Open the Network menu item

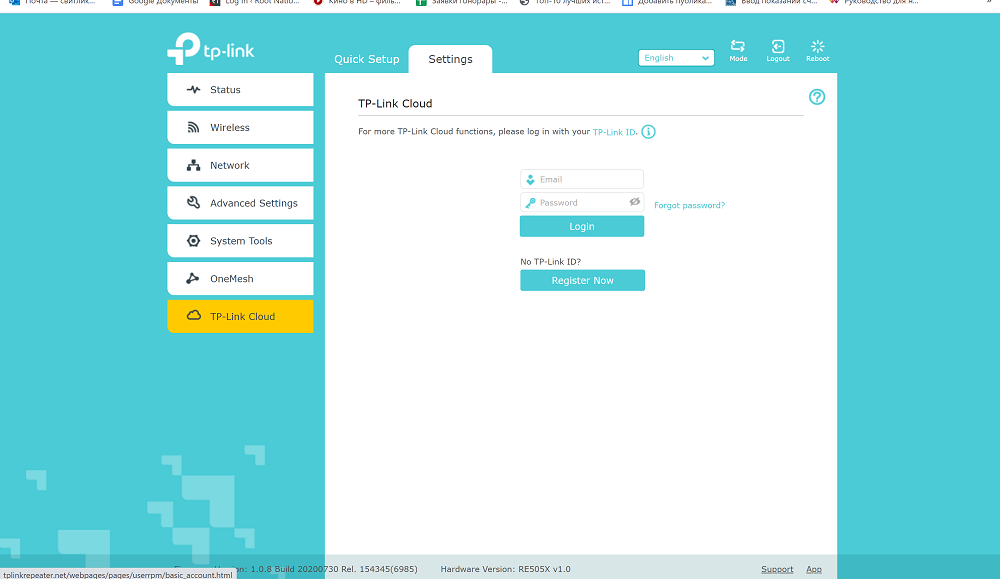coord(240,165)
